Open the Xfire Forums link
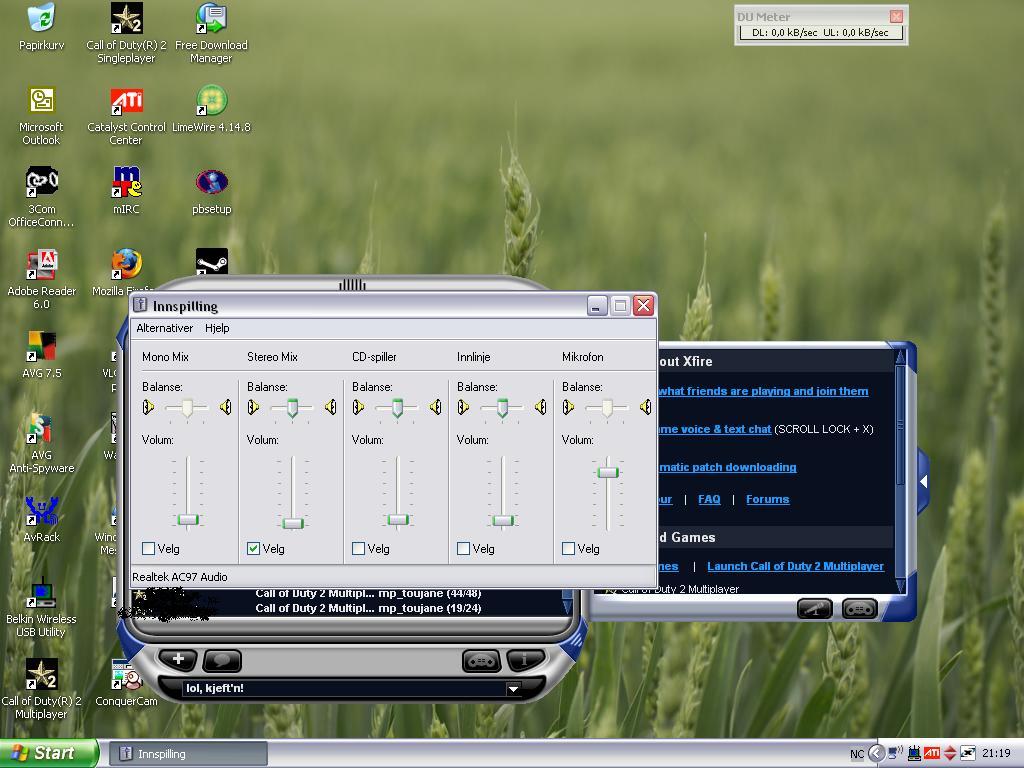The image size is (1024, 768). [x=767, y=499]
